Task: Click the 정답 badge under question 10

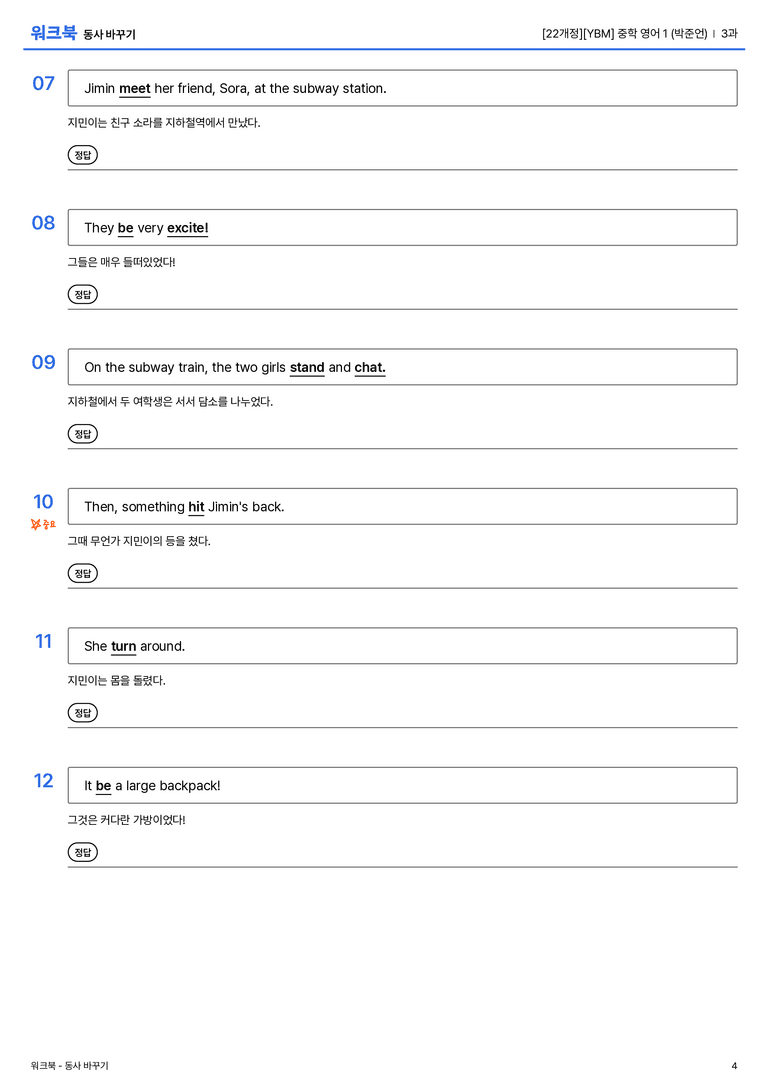Action: (82, 573)
